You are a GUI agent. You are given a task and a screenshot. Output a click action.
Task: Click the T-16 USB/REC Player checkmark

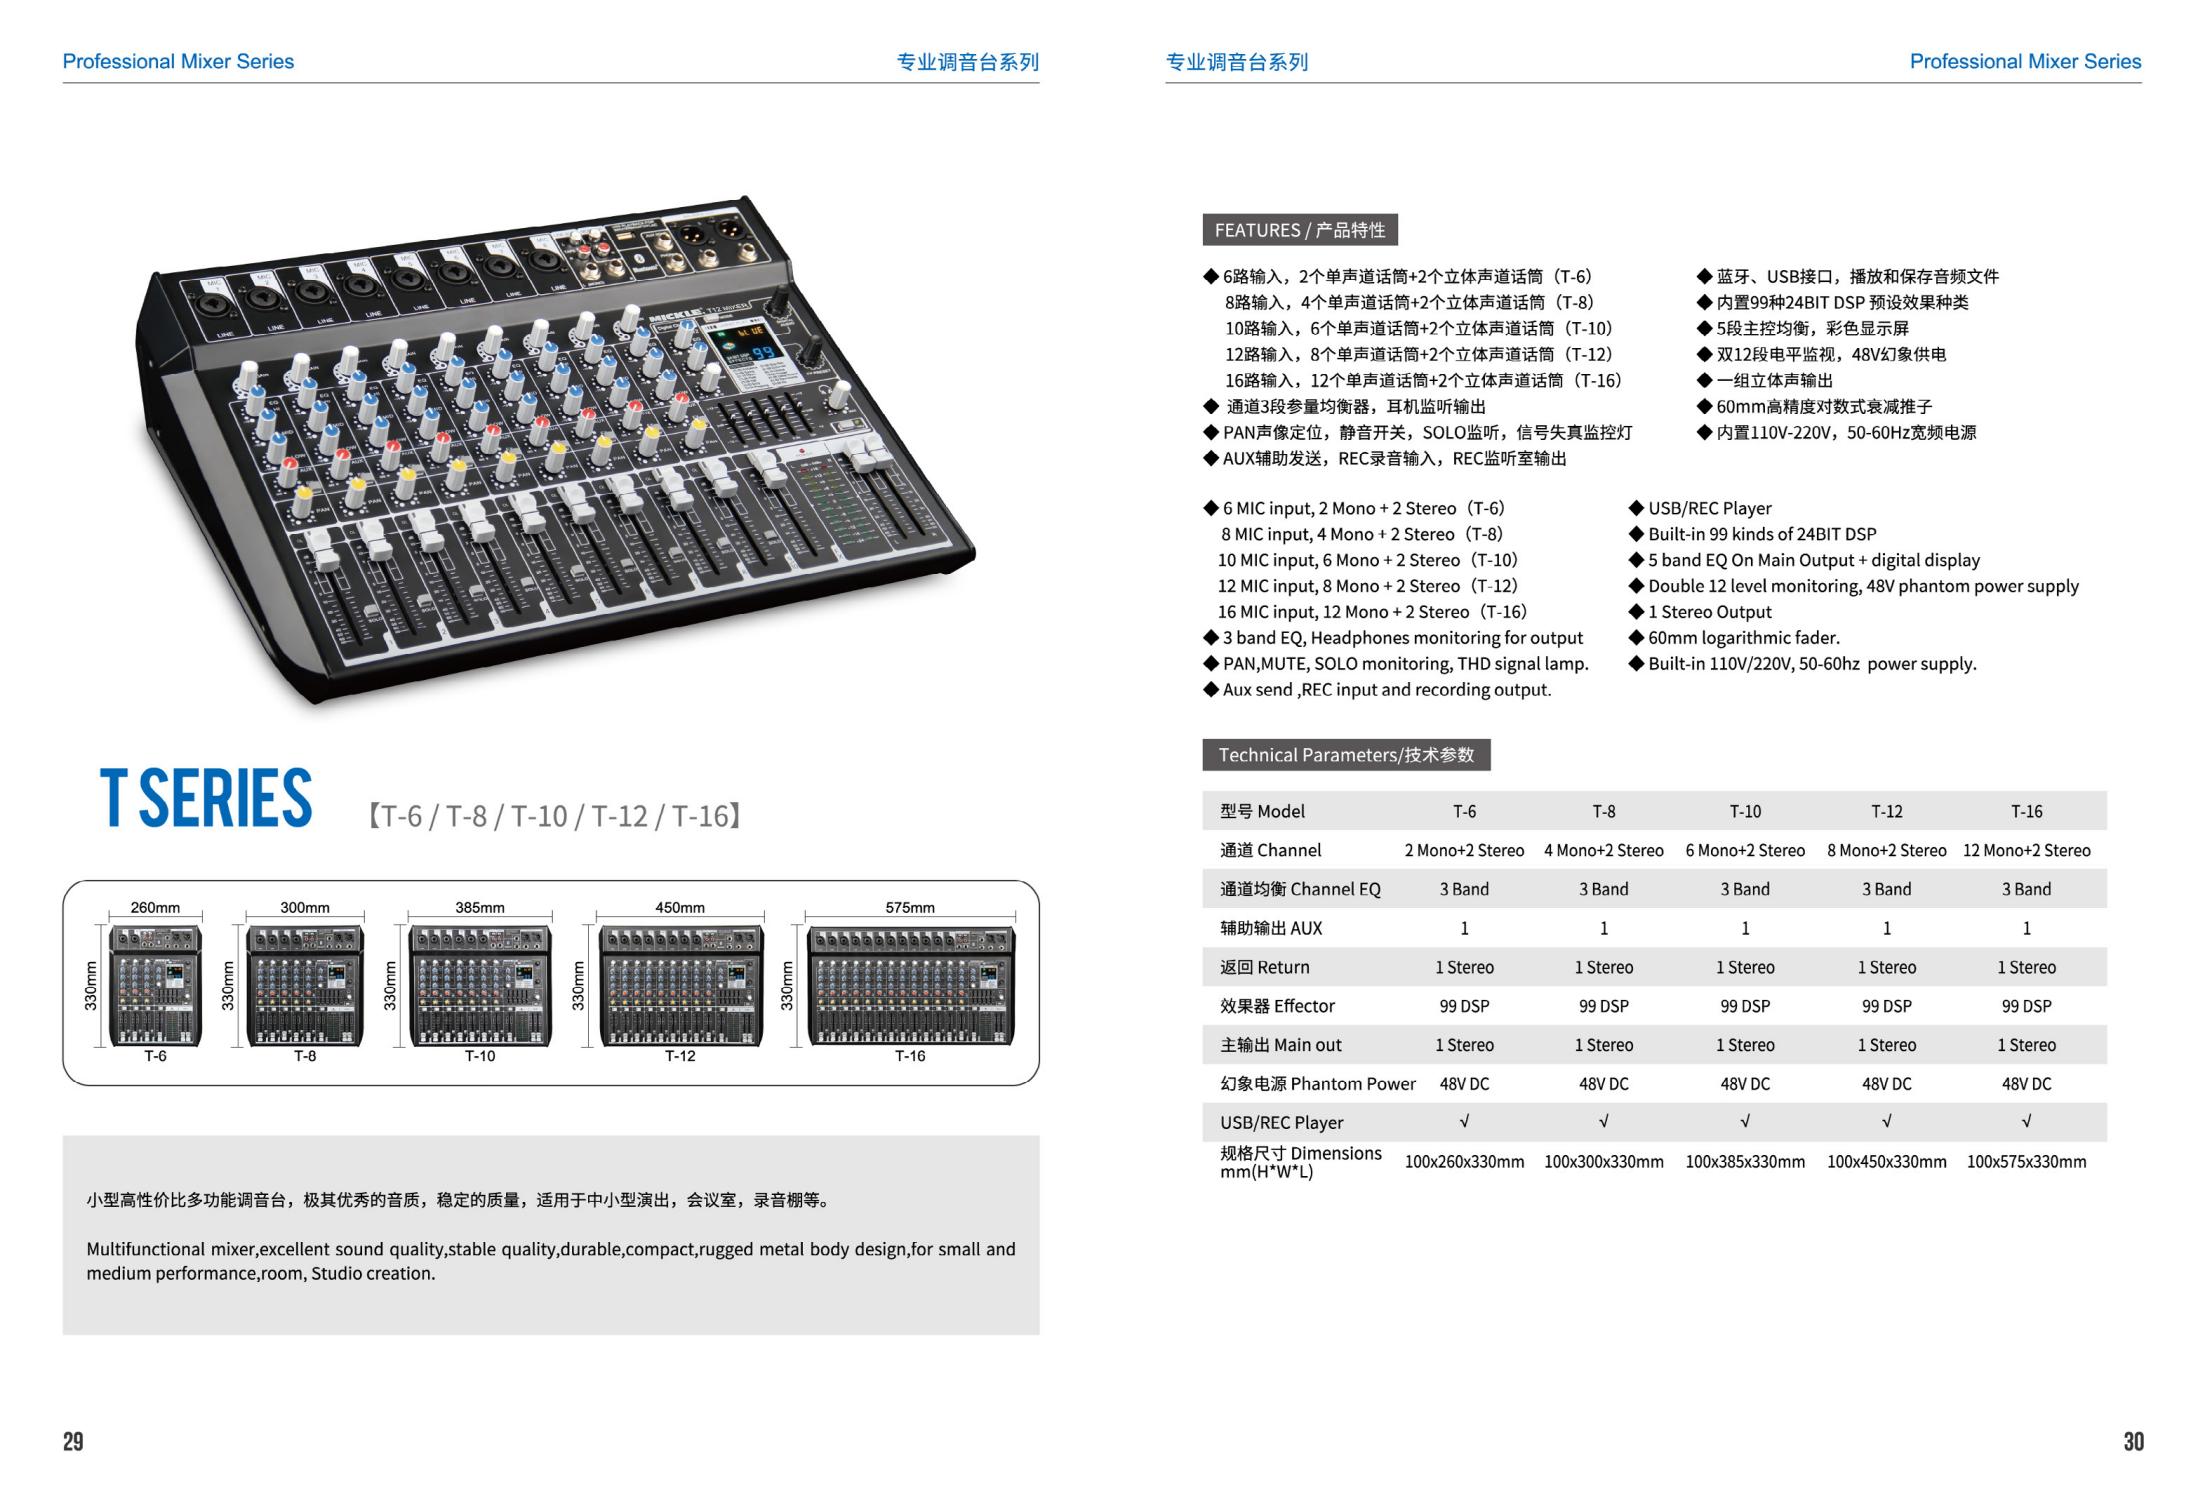click(2027, 1122)
